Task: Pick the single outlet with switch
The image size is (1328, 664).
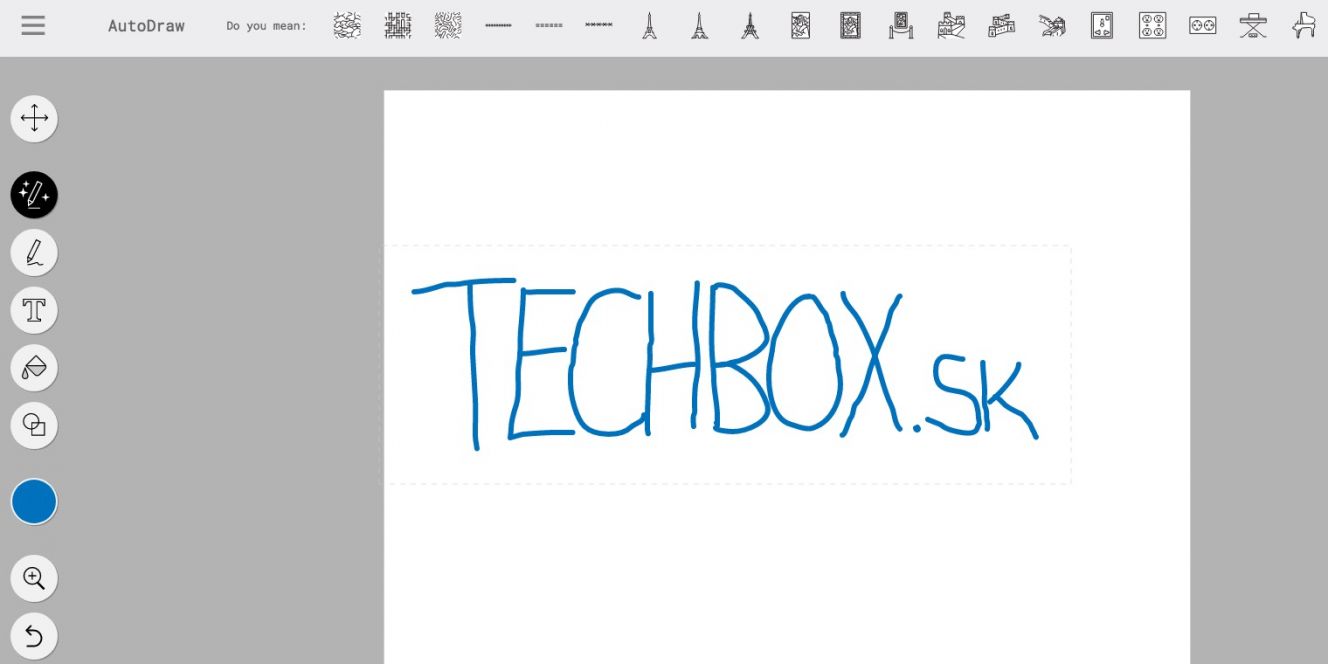Action: [x=1102, y=25]
